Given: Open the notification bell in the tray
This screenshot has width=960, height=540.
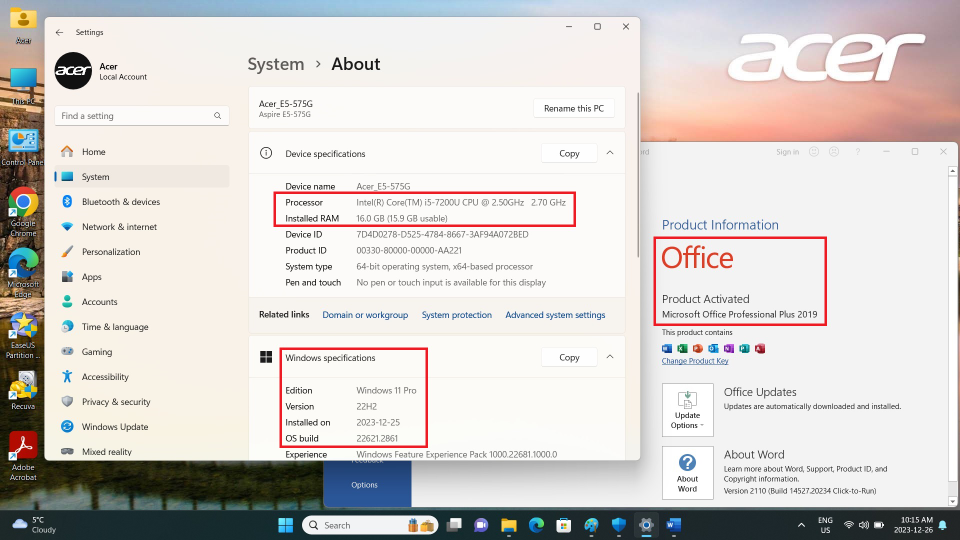Looking at the screenshot, I should coord(943,525).
